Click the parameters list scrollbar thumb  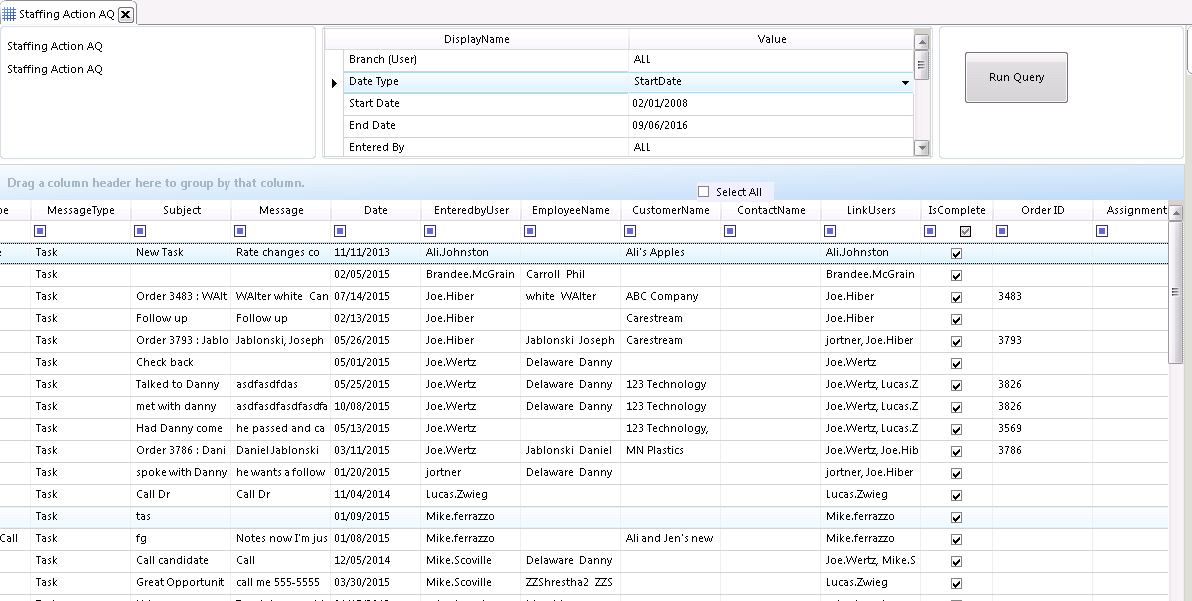coord(921,65)
